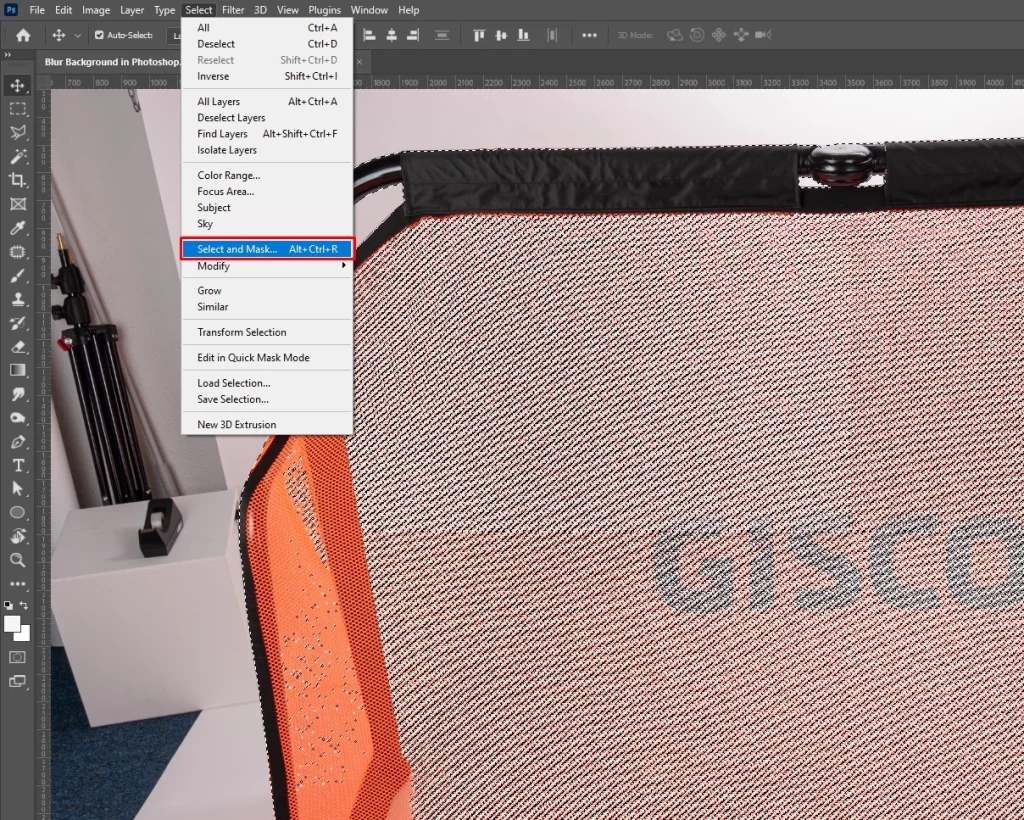1024x820 pixels.
Task: Pick the Magic Wand tool
Action: [x=18, y=156]
